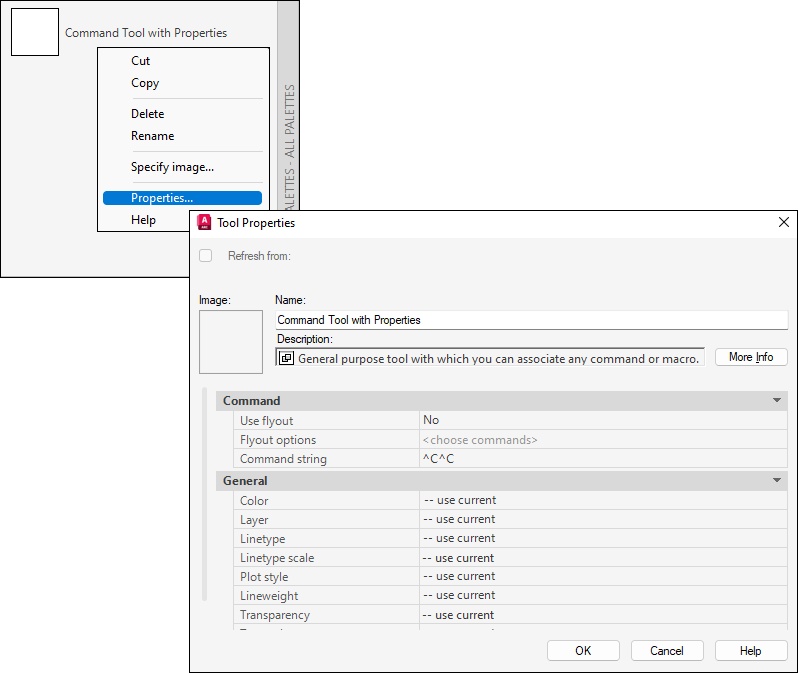Click the ALL PALETTES title bar strip
Screen dimensions: 798x673
pyautogui.click(x=289, y=104)
